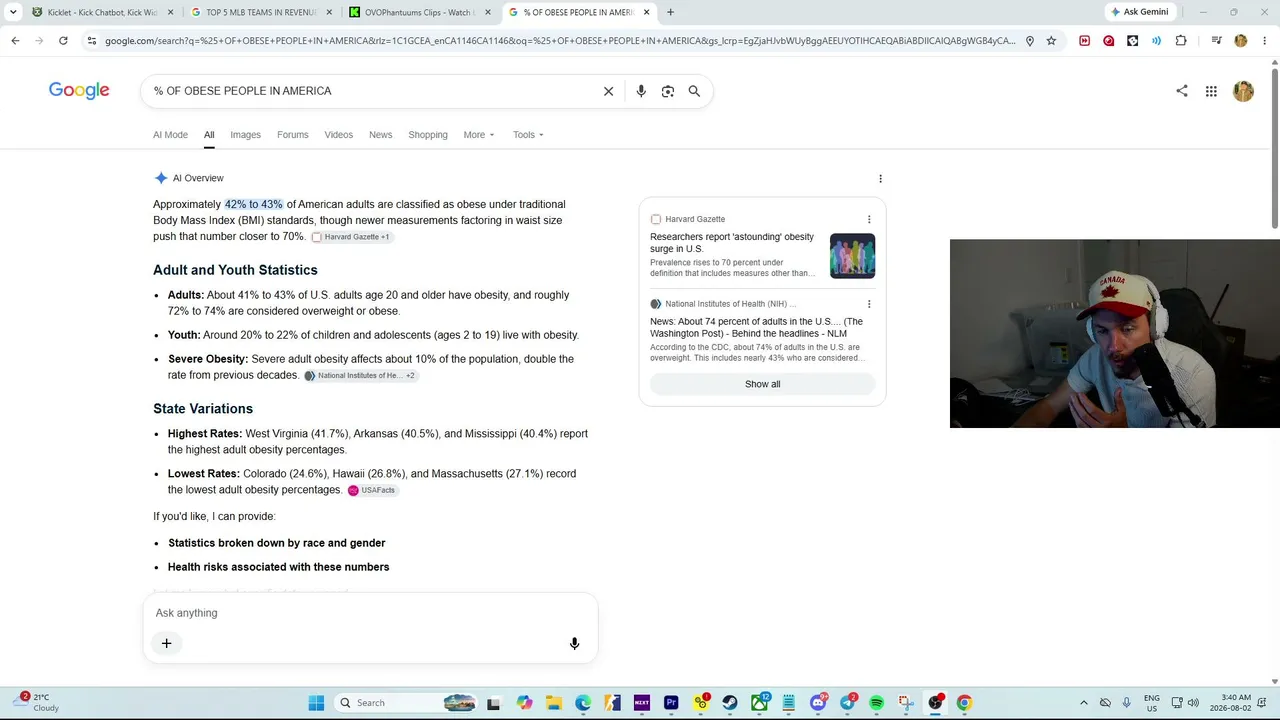Switch to the Kicklet browser tab
Viewport: 1280px width, 720px height.
(x=103, y=12)
